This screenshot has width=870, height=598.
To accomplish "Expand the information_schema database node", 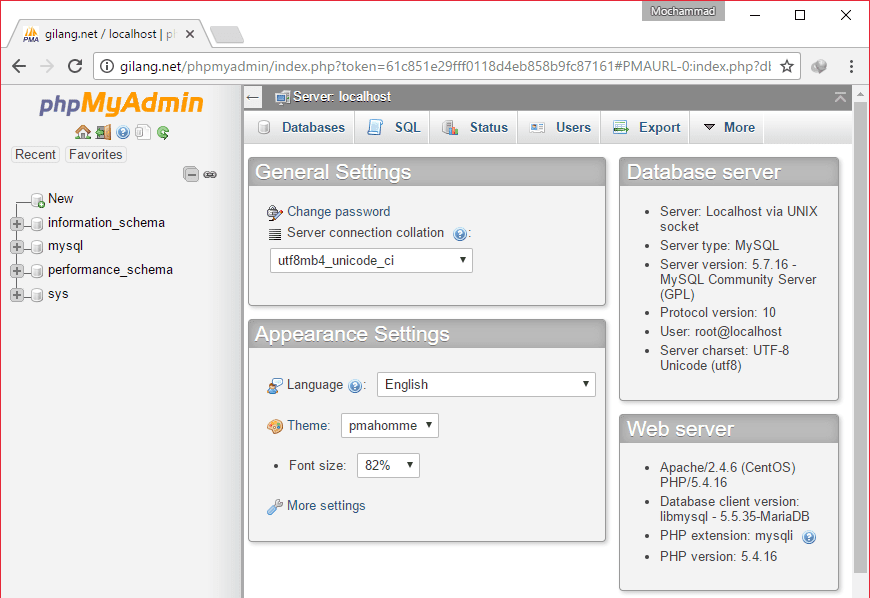I will point(17,223).
